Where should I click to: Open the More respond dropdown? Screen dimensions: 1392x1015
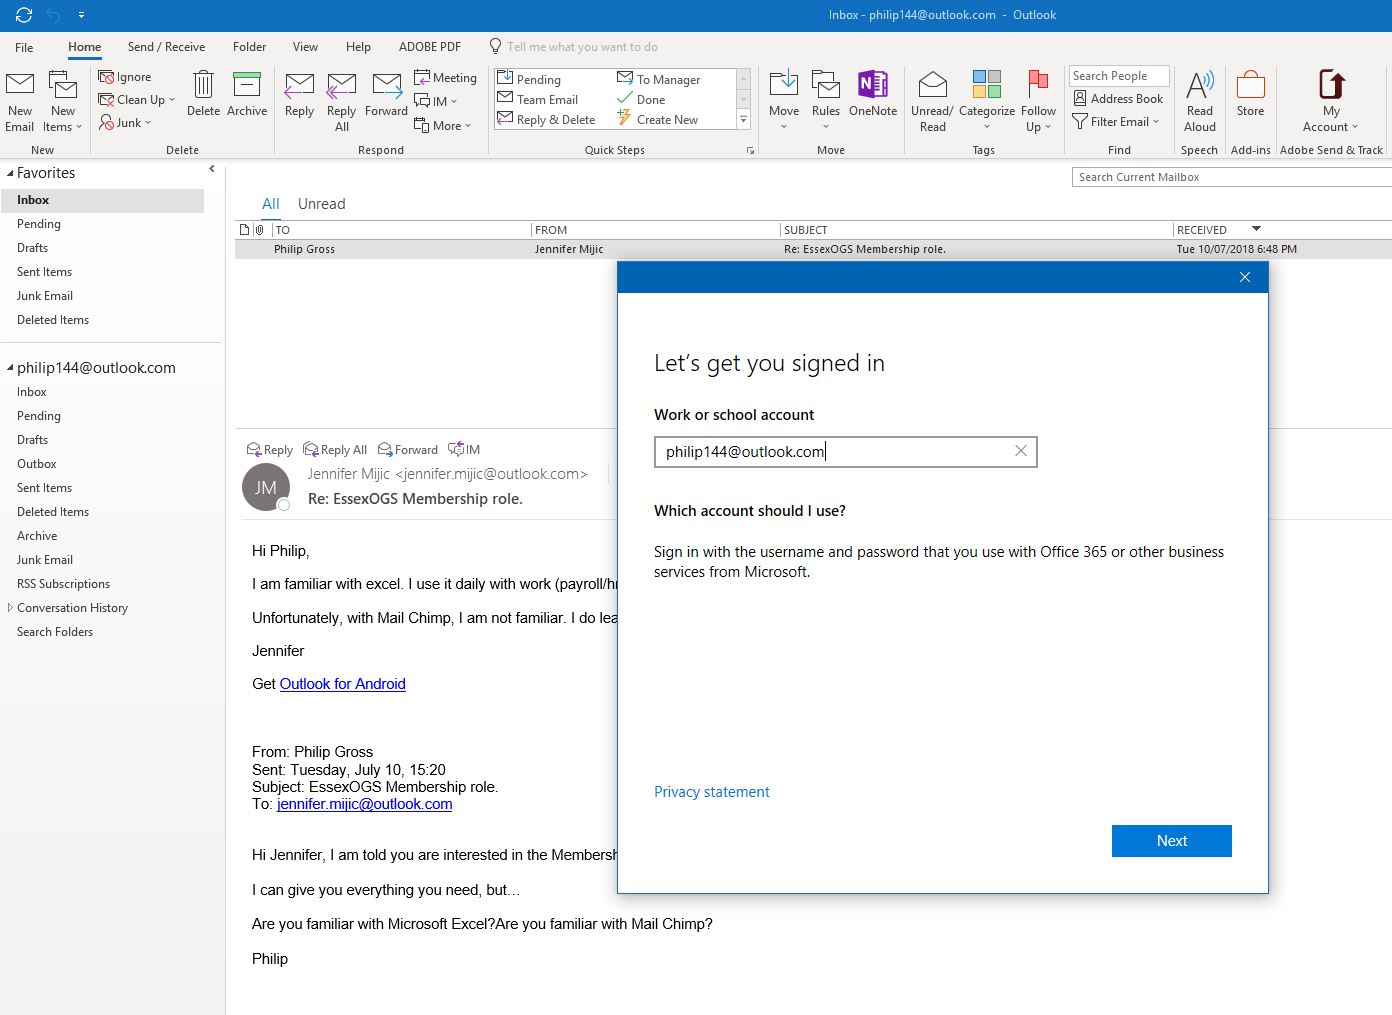(x=443, y=125)
